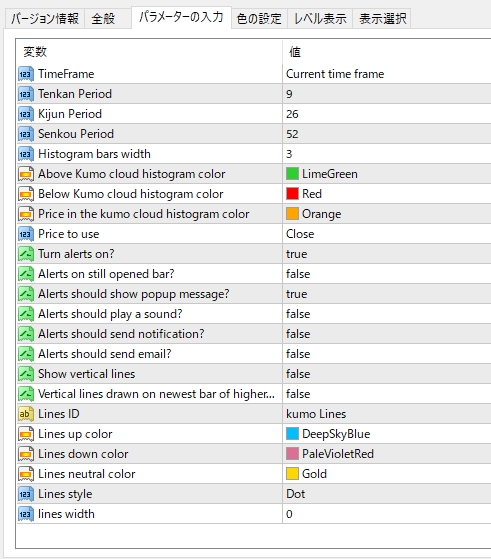The width and height of the screenshot is (491, 559).
Task: Click Above Kumo cloud color type icon
Action: tap(26, 174)
